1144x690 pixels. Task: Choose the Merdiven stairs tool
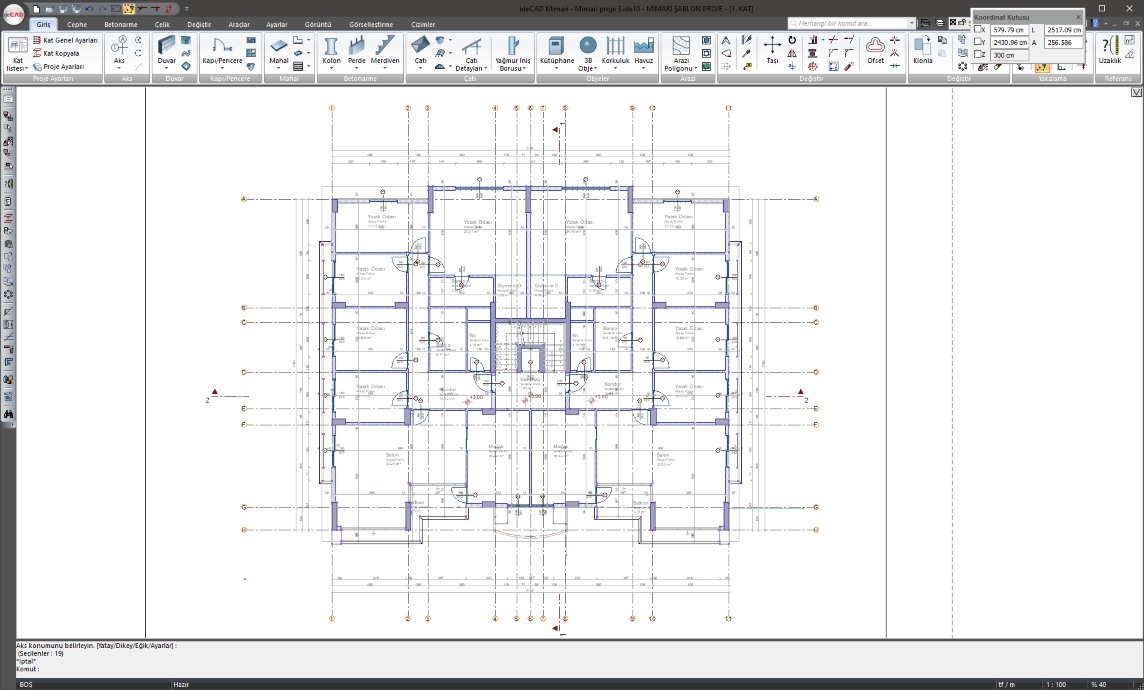click(x=385, y=49)
